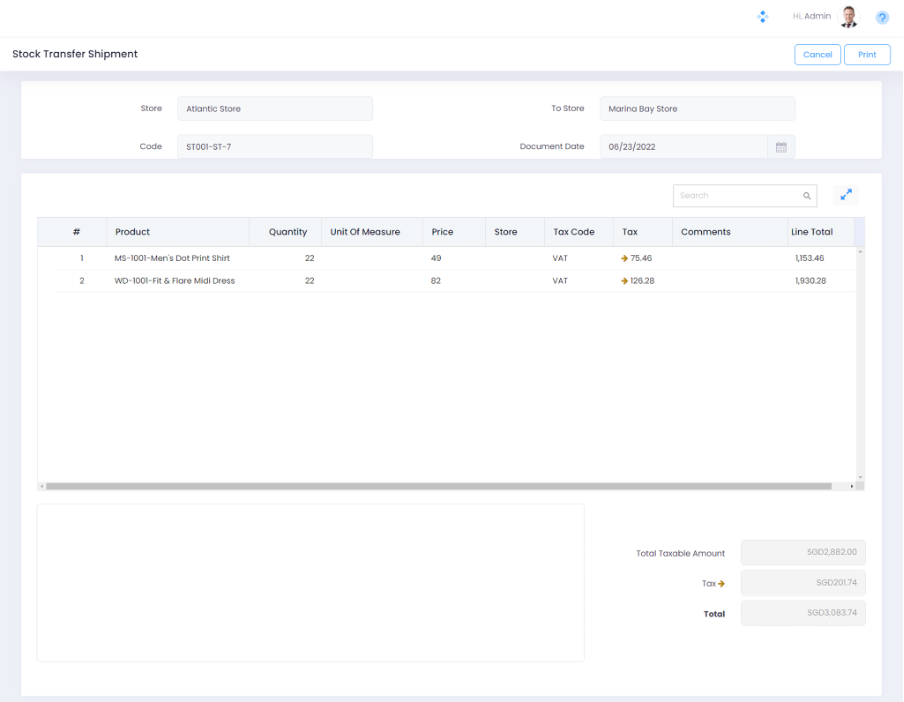
Task: Click the blue app launcher icon in header
Action: (x=762, y=17)
